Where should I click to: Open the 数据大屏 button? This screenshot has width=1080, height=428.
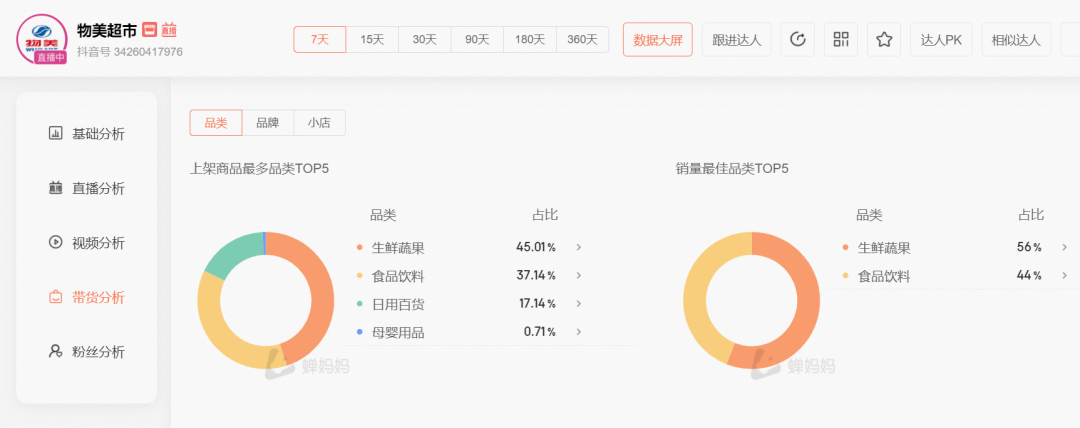658,40
